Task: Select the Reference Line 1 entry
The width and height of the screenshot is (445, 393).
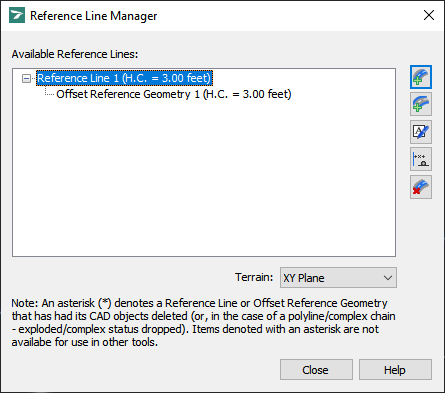Action: 124,78
